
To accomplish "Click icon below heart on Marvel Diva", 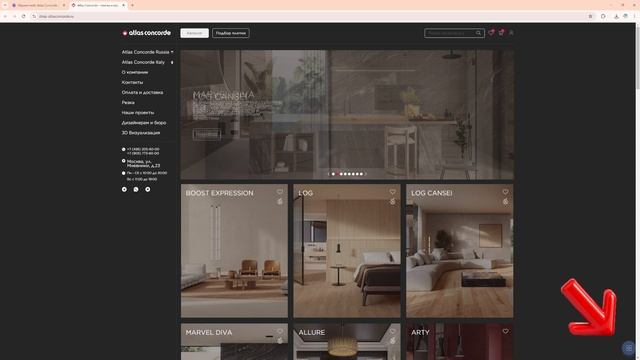I will click(x=280, y=340).
